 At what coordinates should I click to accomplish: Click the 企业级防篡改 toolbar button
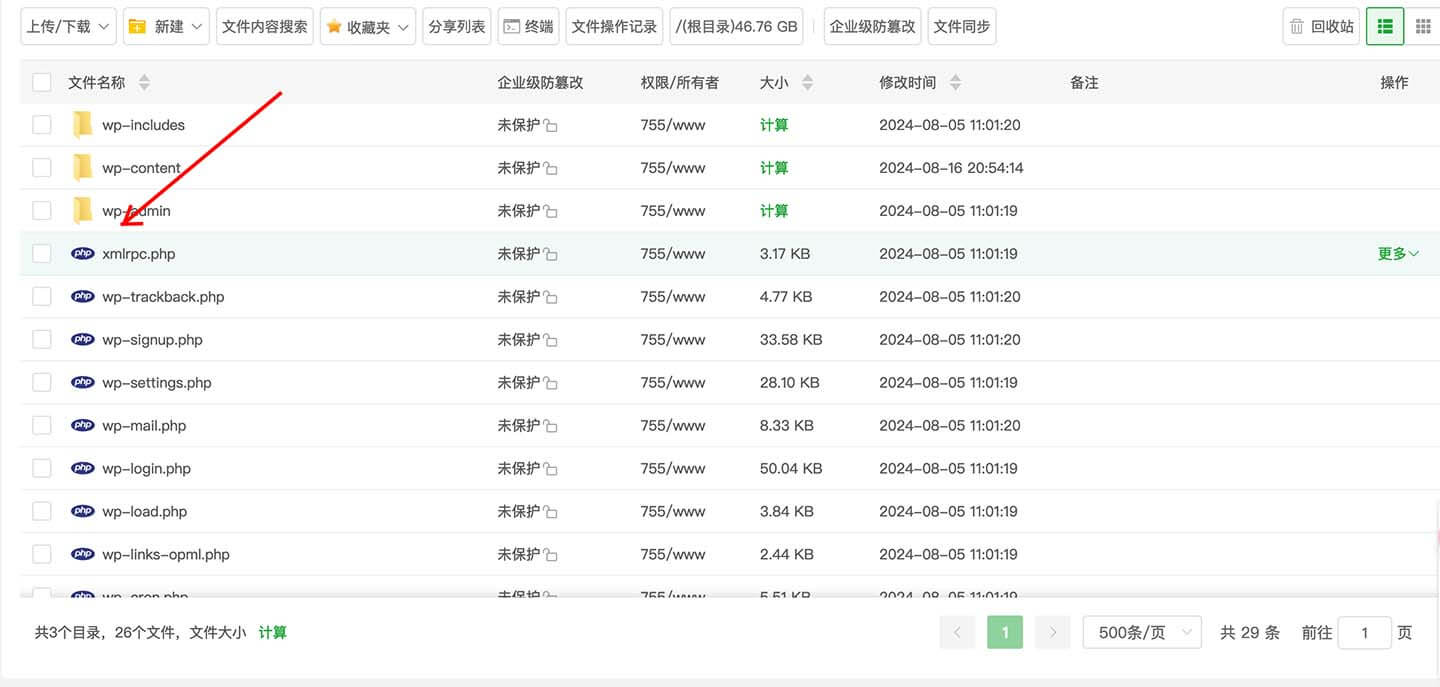(873, 27)
